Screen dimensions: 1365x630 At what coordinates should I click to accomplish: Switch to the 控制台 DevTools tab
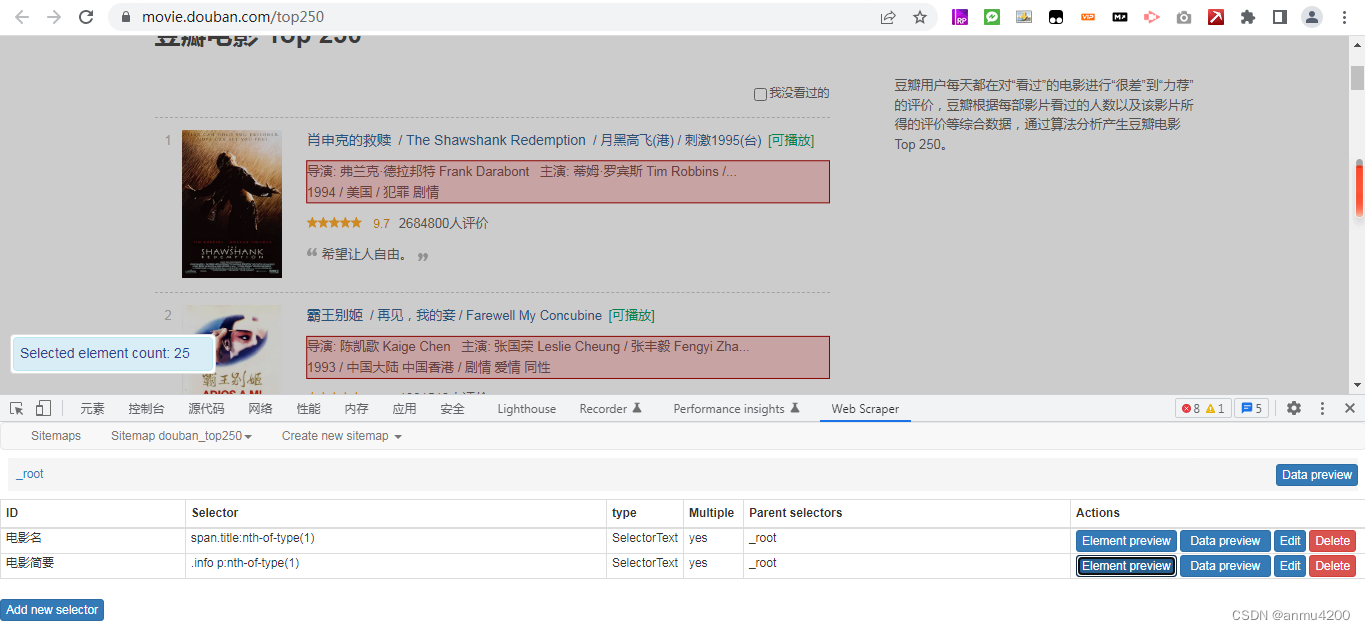tap(146, 408)
